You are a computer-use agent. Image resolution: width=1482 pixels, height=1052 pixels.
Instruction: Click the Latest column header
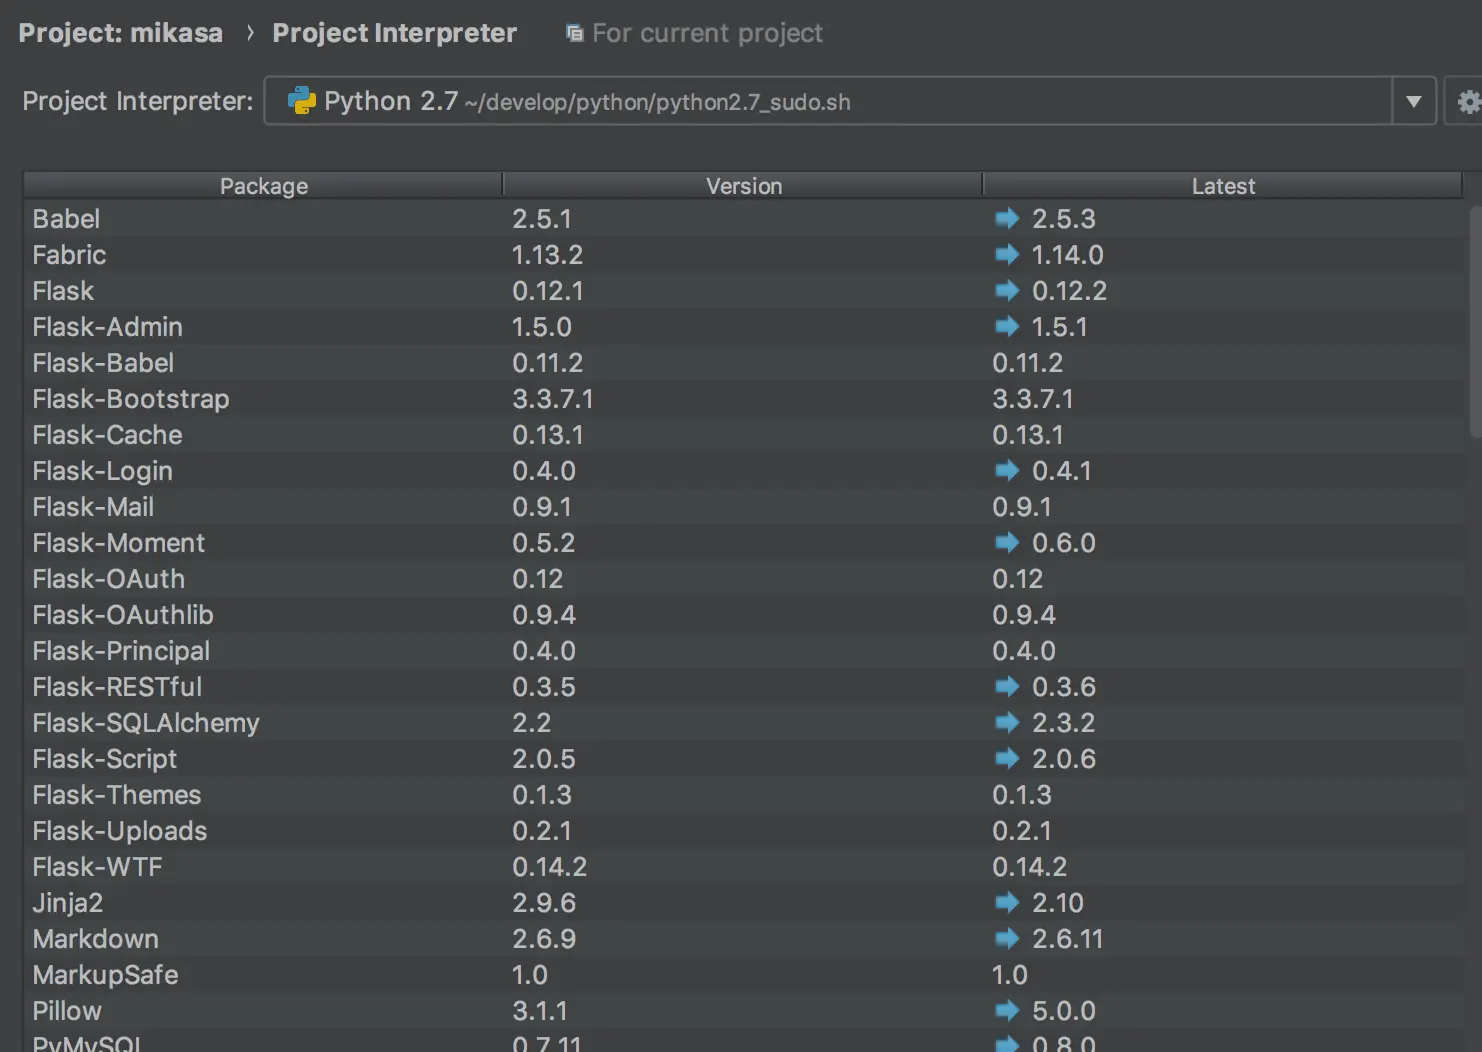click(1222, 186)
